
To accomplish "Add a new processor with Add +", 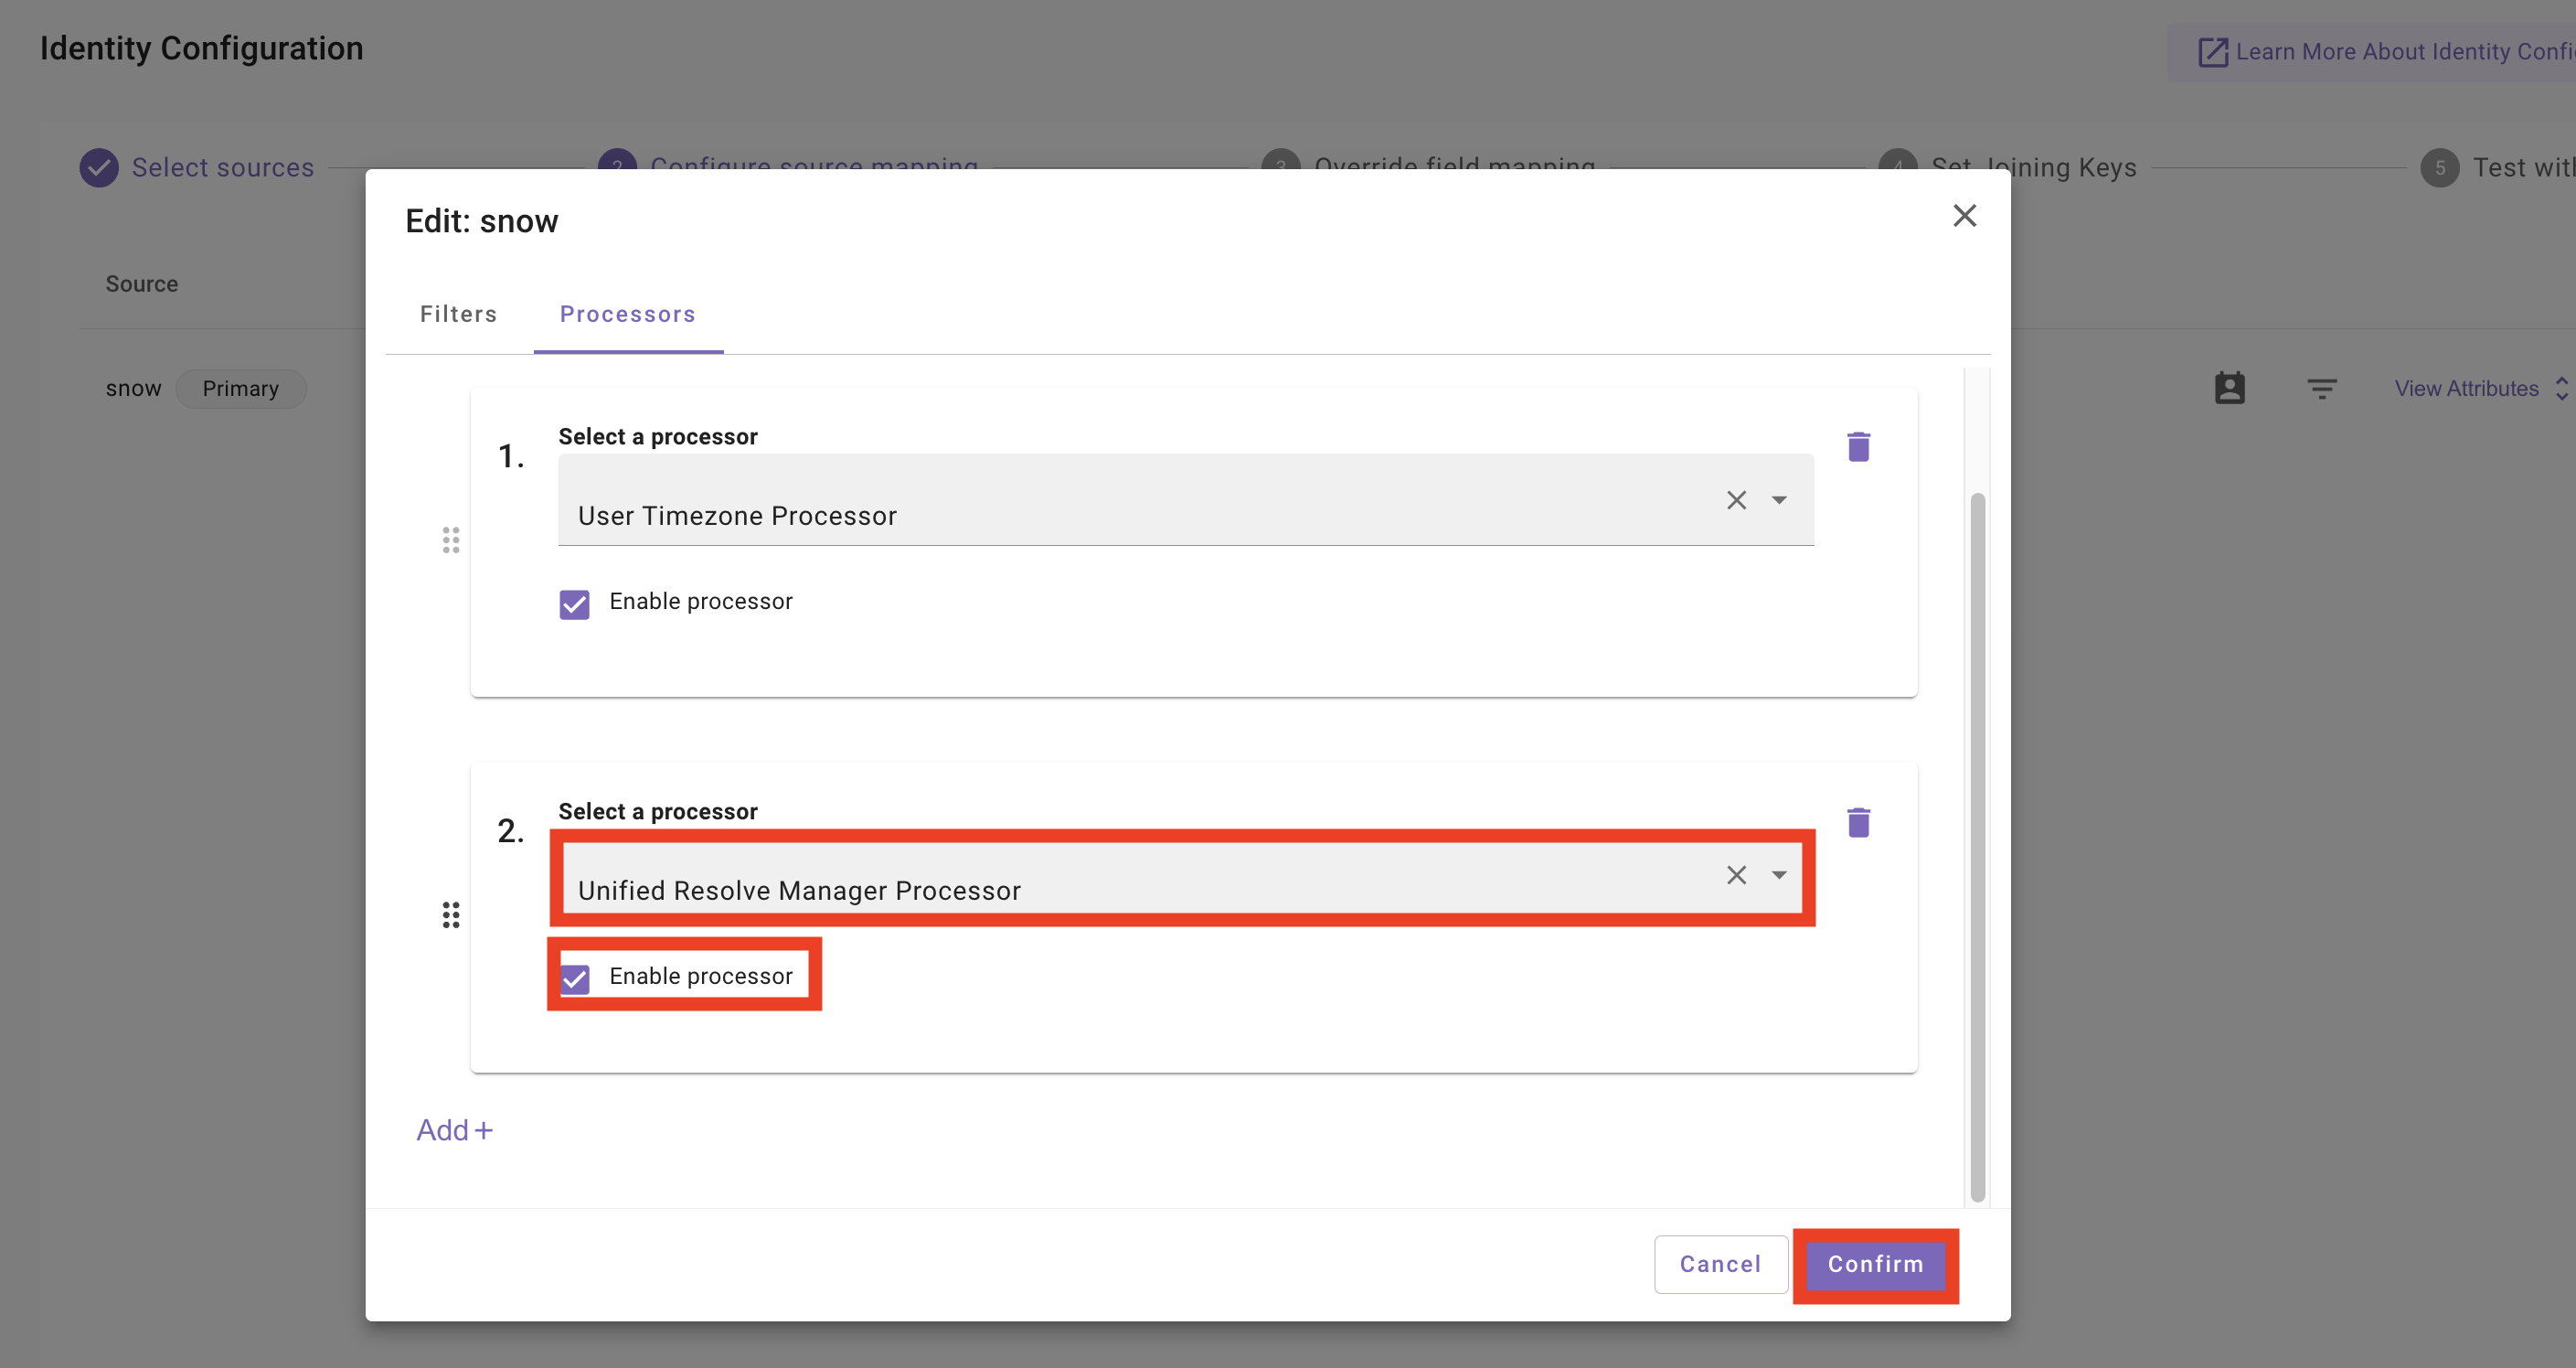I will 455,1130.
